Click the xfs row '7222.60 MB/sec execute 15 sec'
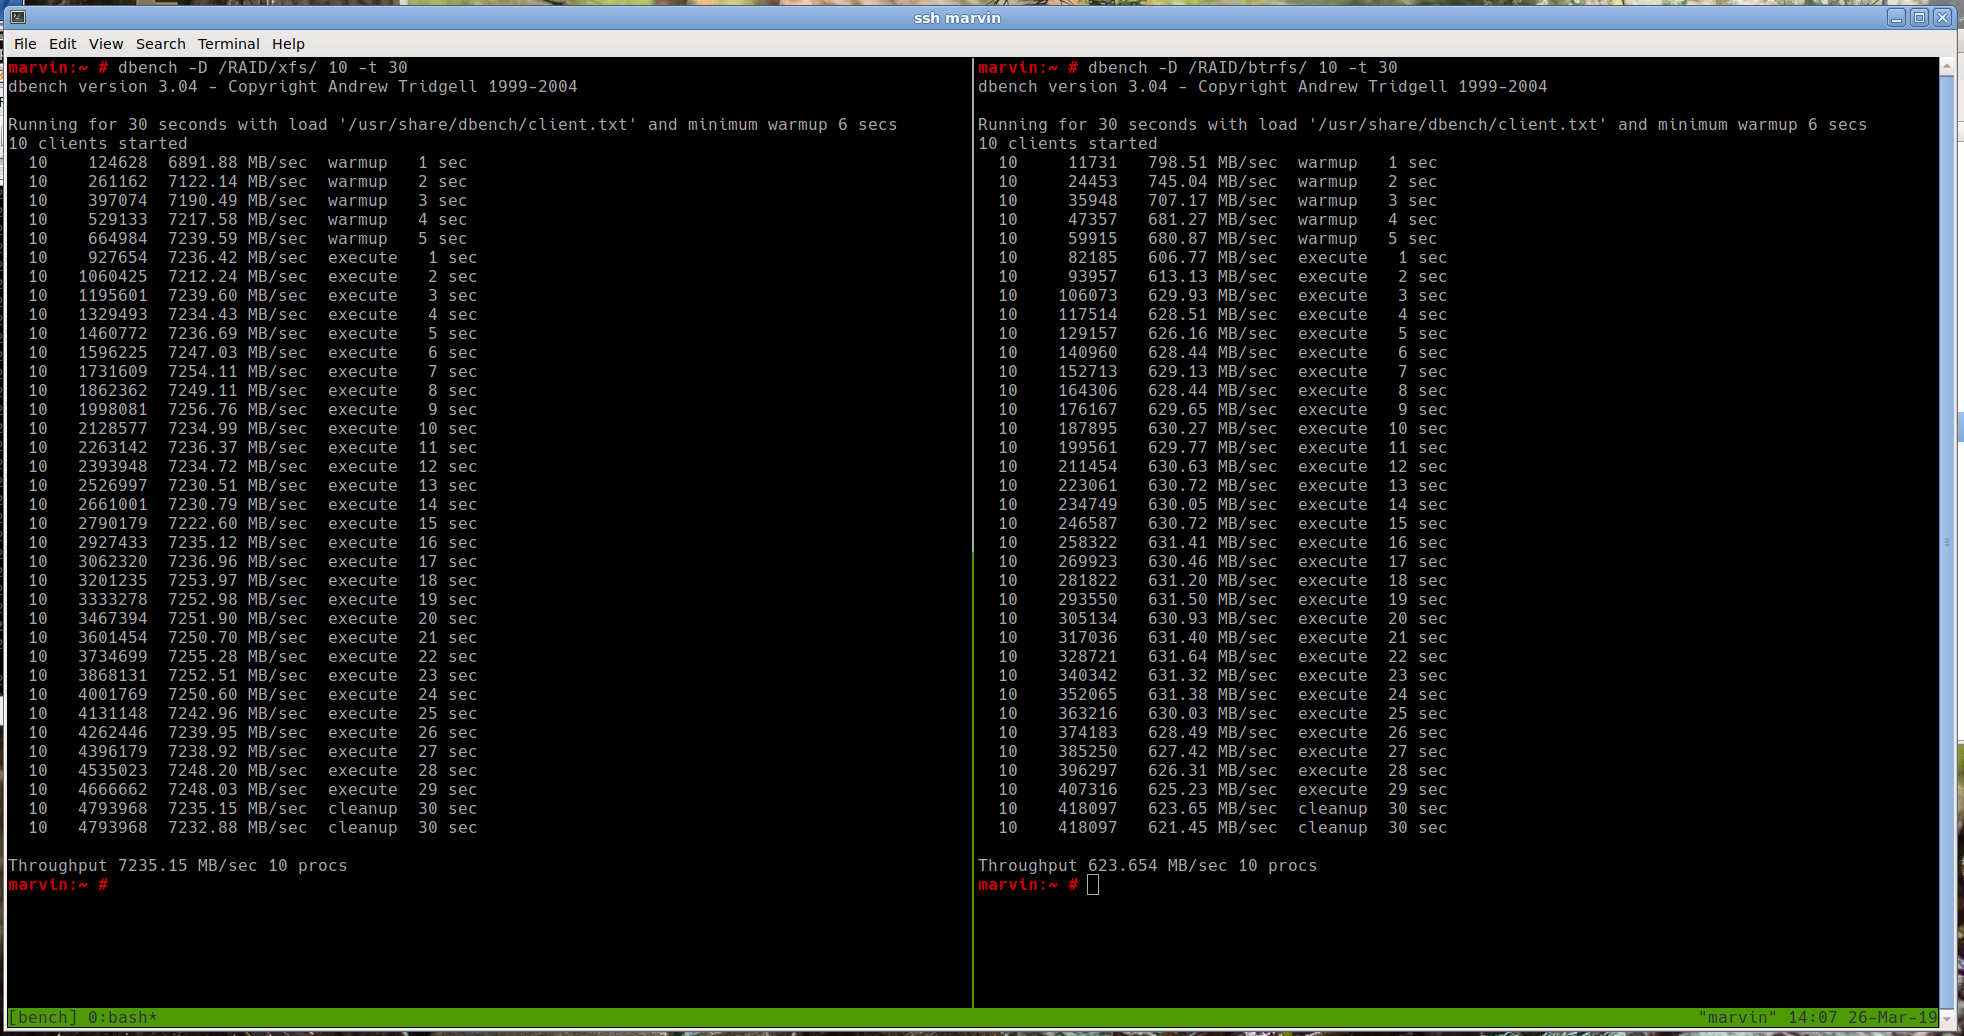 pos(253,524)
